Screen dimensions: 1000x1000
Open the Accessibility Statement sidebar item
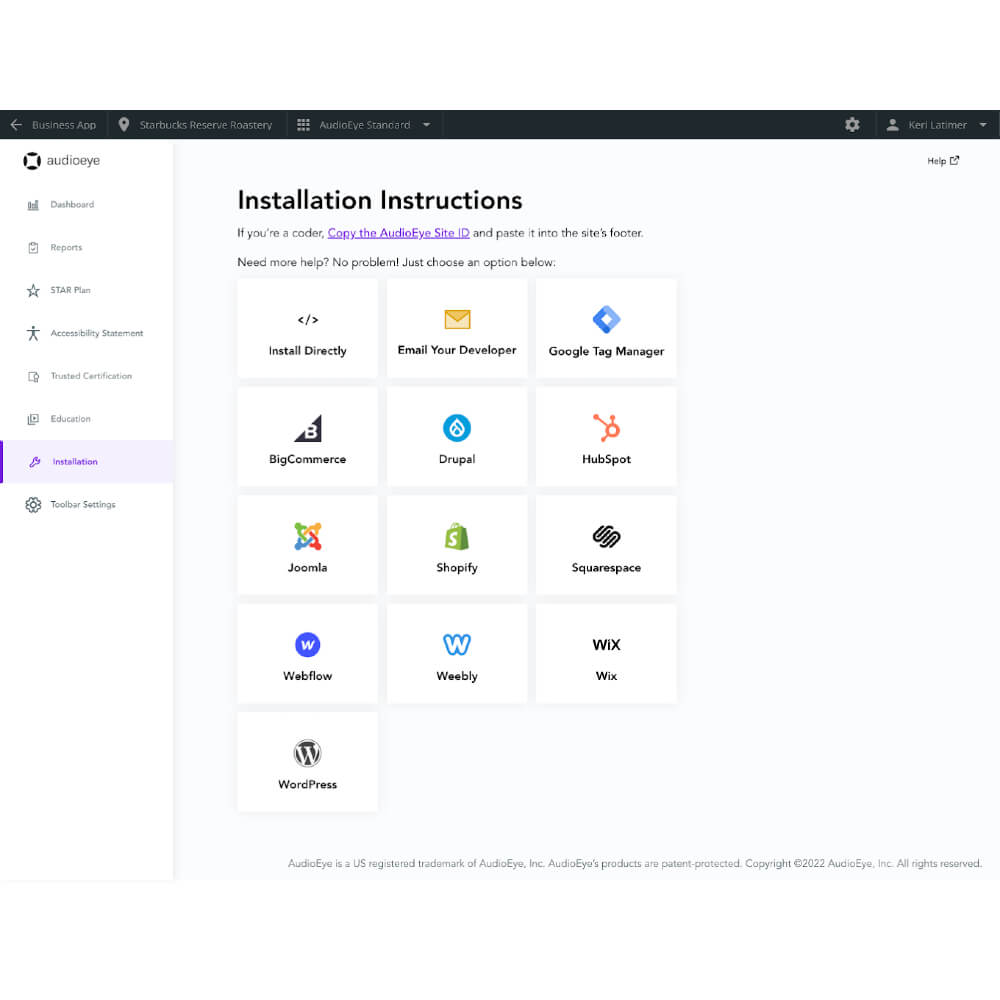[x=96, y=333]
